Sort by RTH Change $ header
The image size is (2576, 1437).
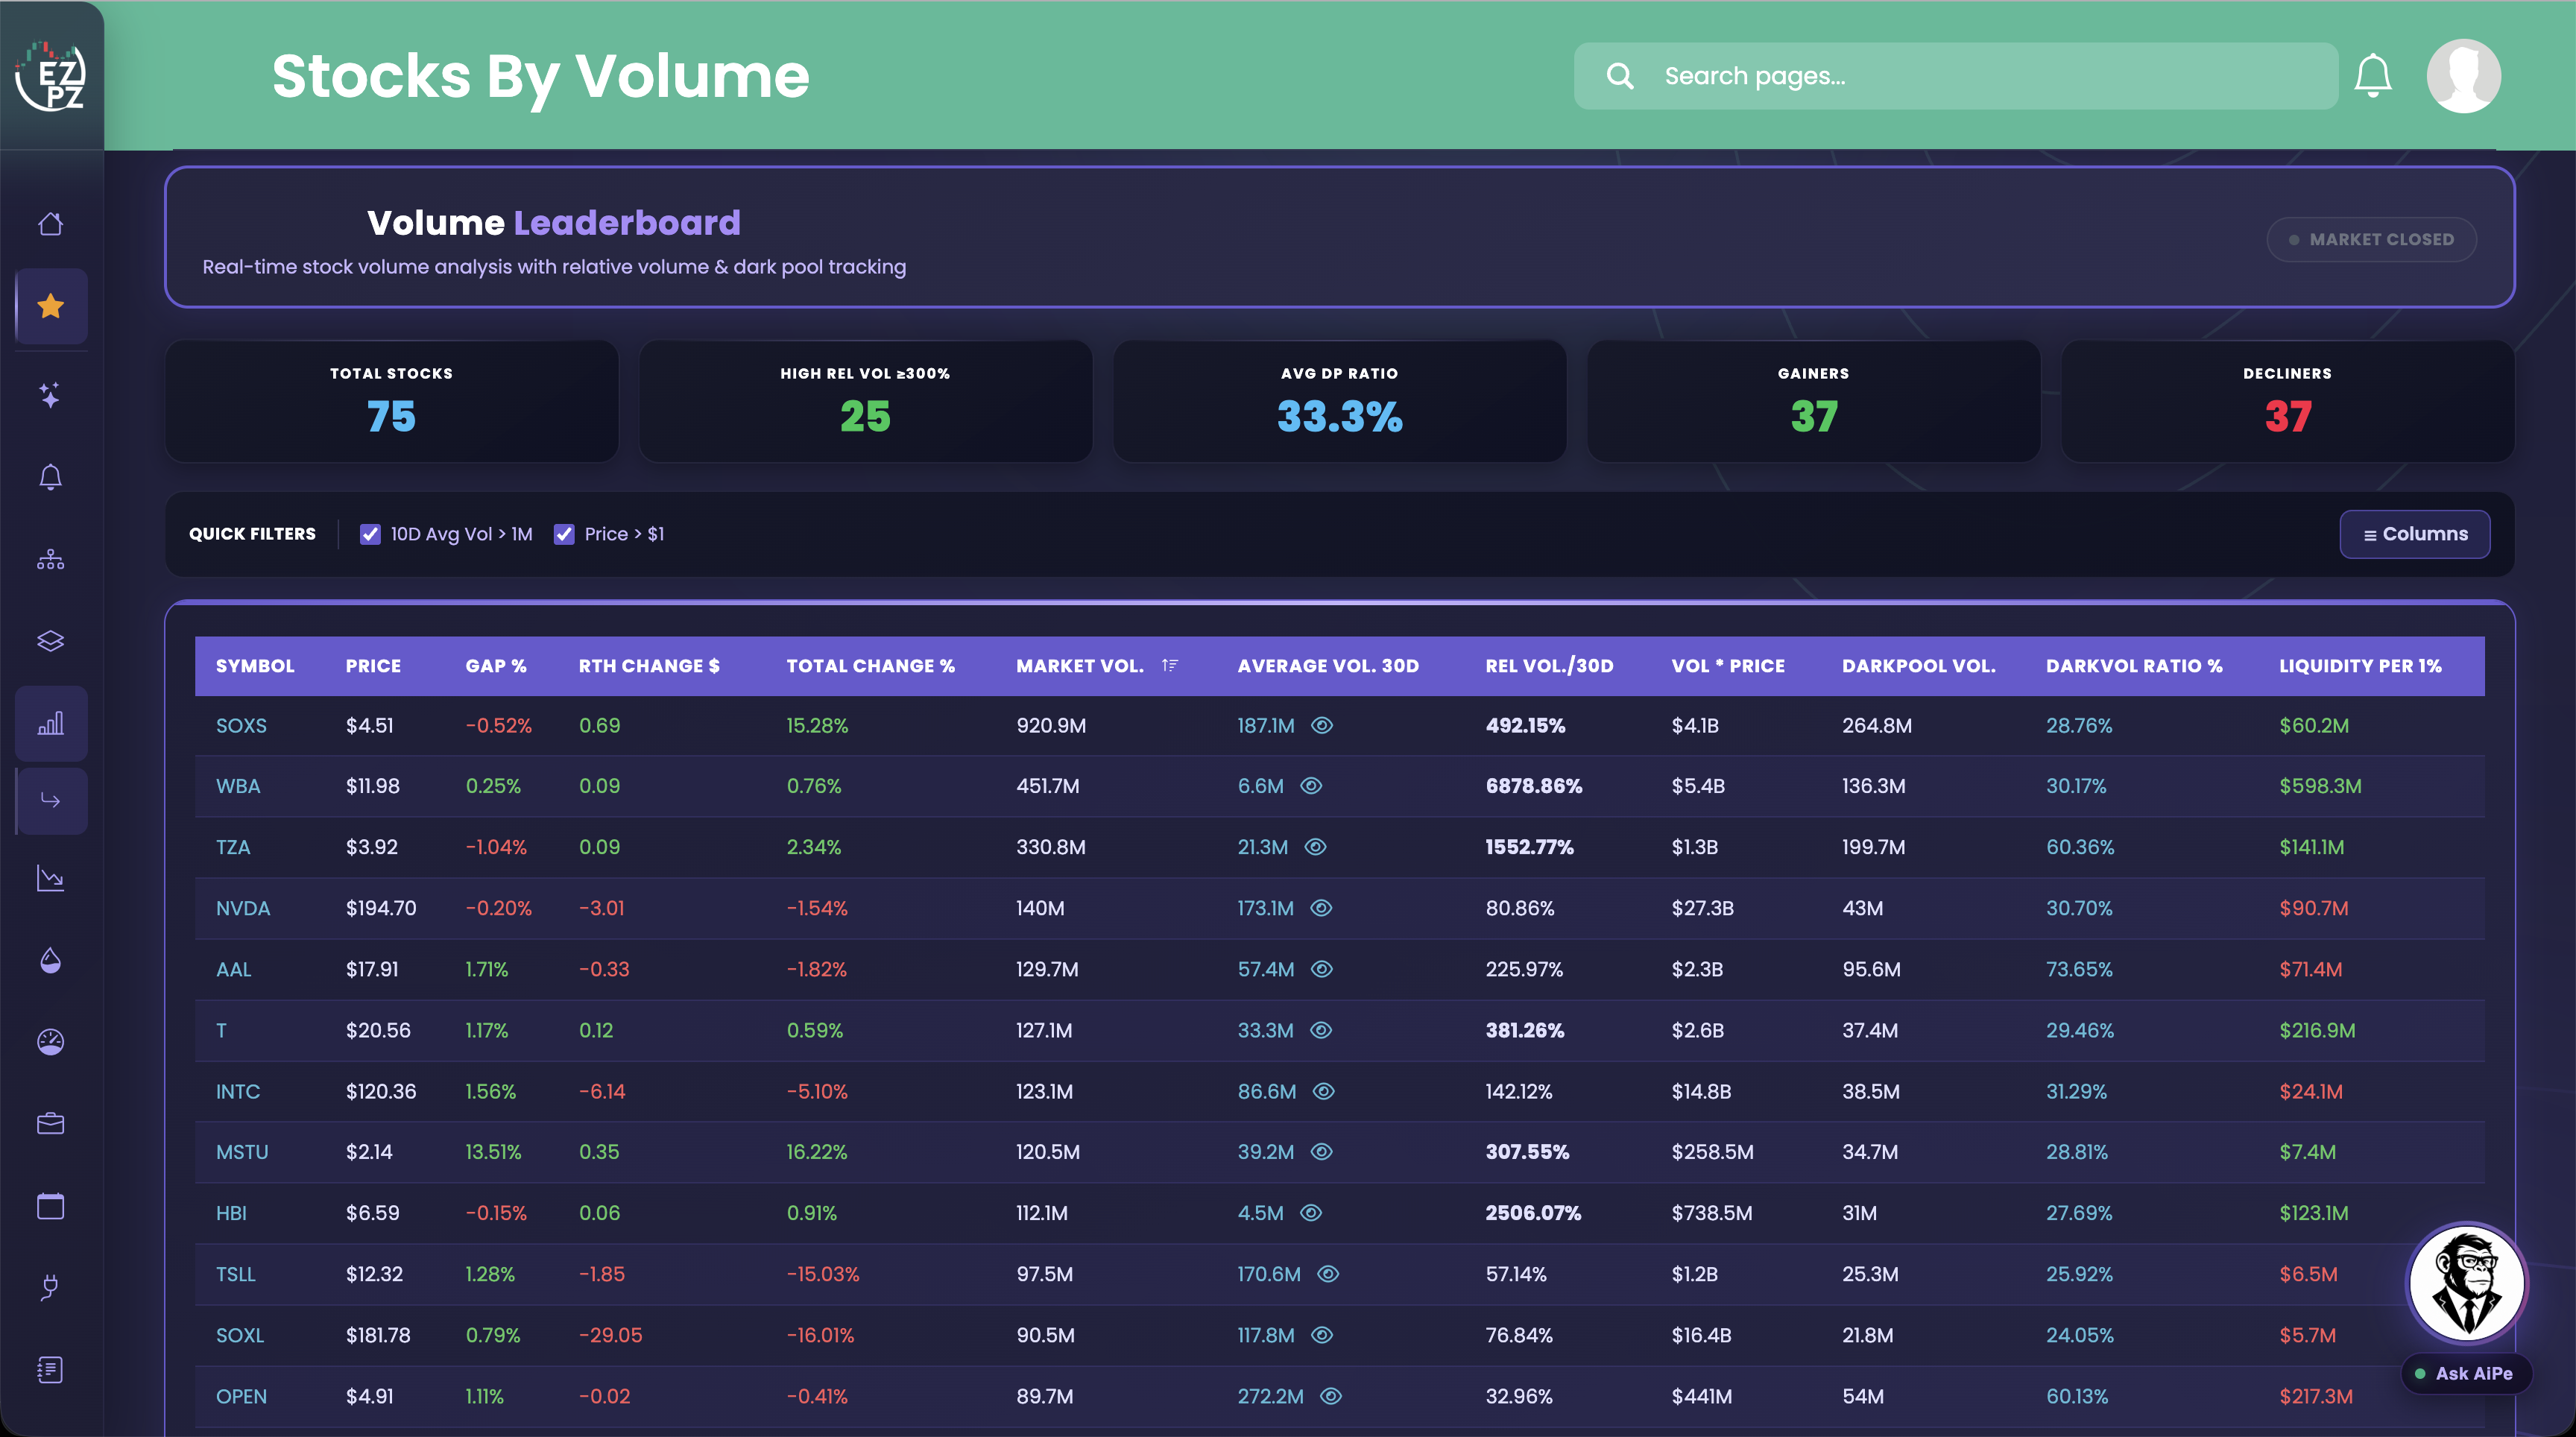649,666
